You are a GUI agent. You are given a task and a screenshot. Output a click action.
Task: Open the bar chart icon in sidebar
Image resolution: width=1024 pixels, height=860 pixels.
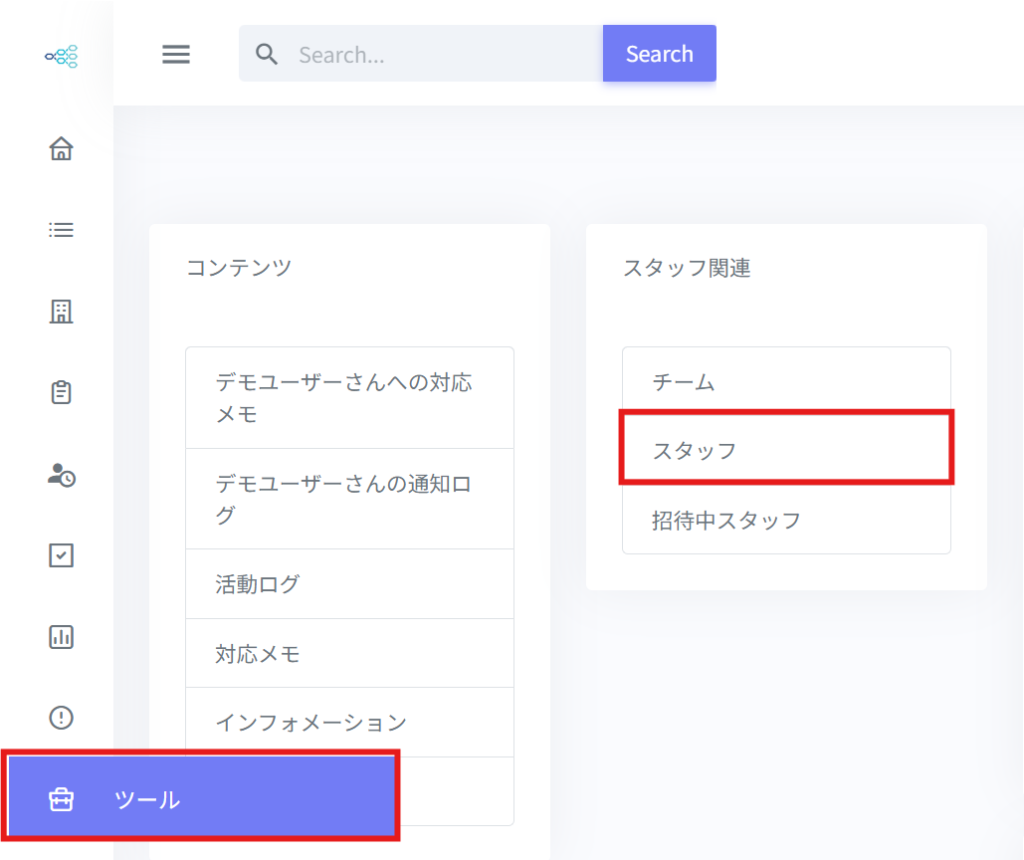pos(61,636)
